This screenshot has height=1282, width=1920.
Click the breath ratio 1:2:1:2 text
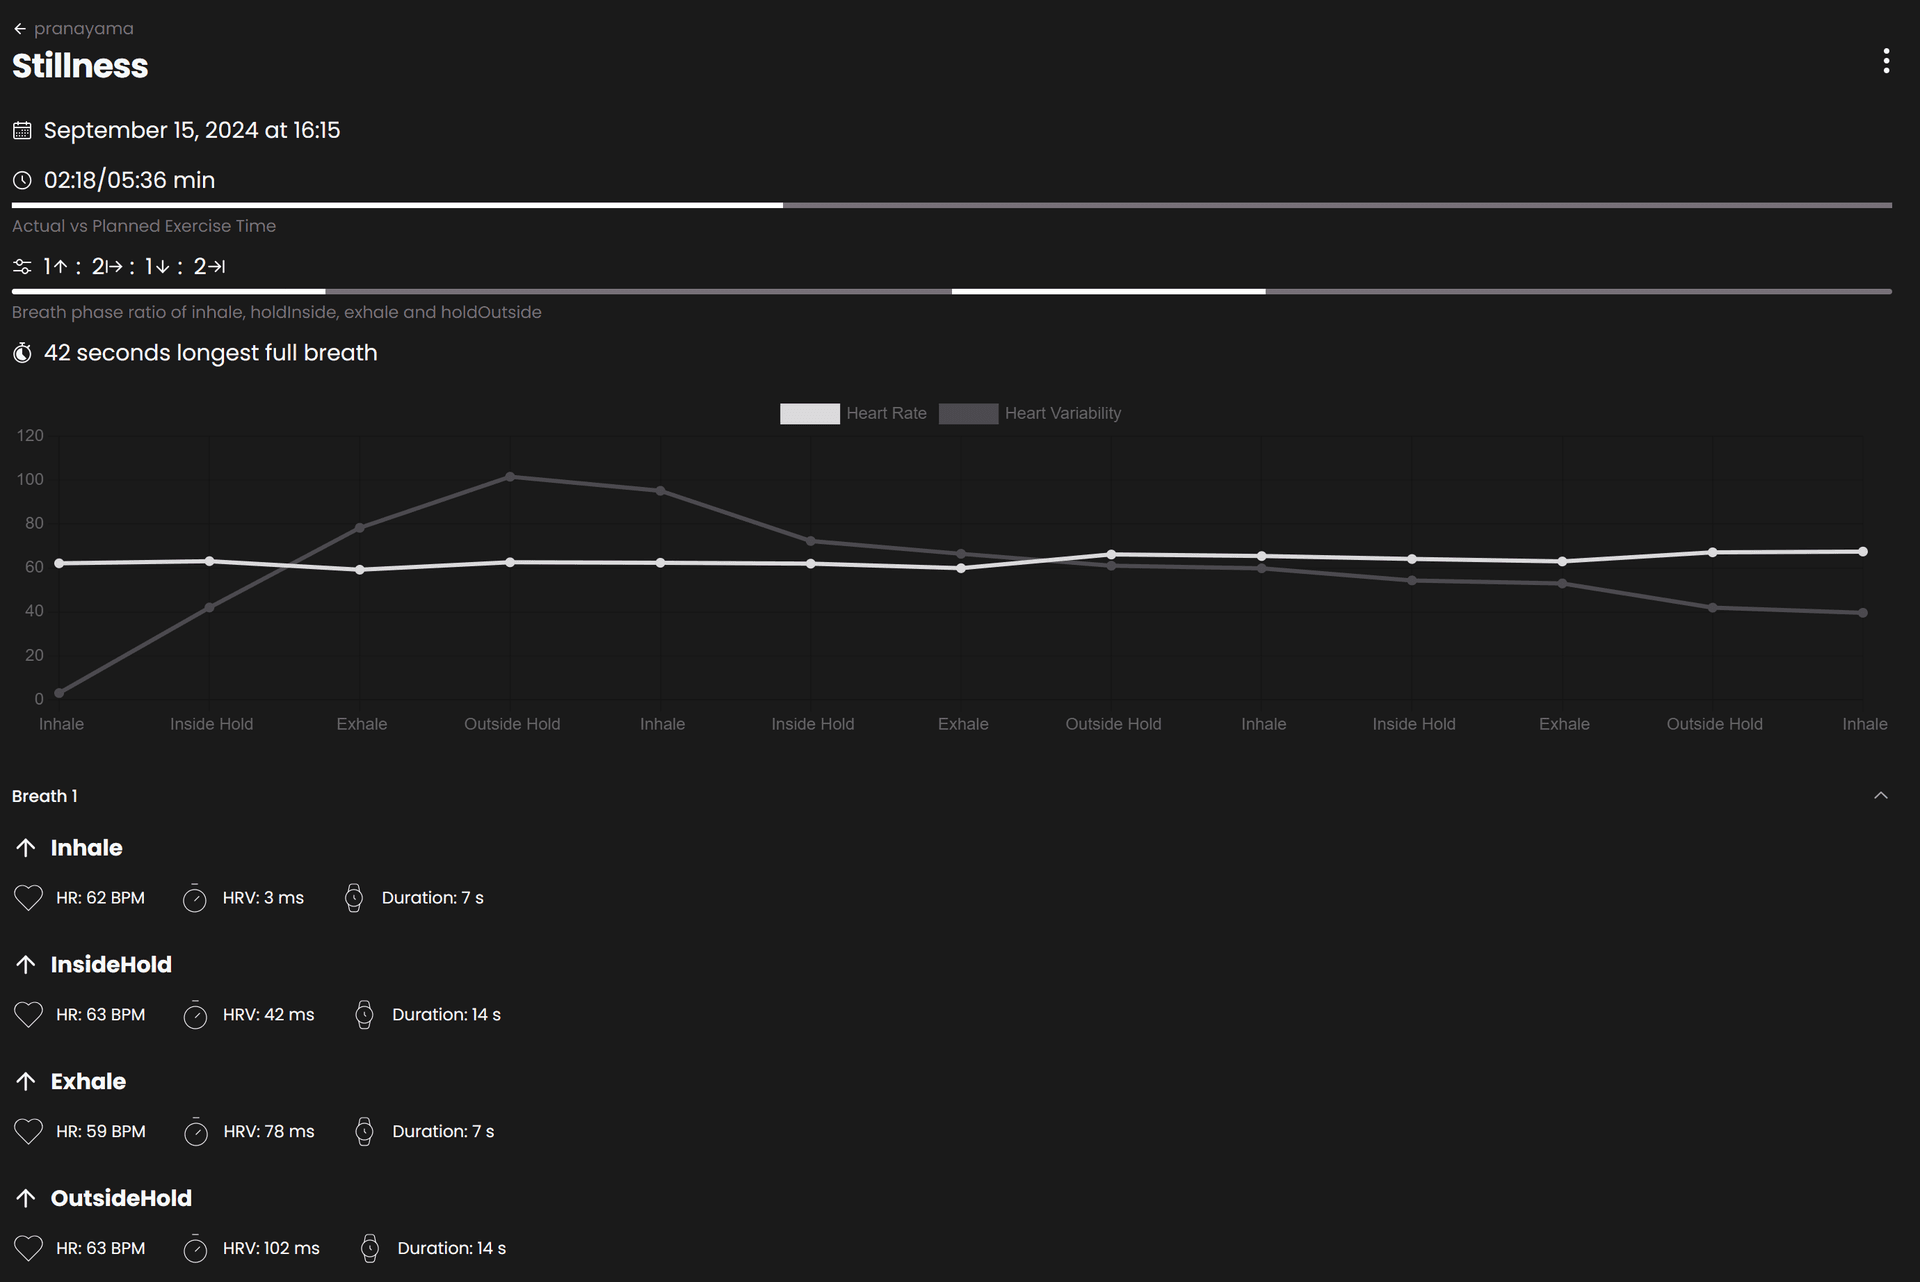tap(134, 267)
